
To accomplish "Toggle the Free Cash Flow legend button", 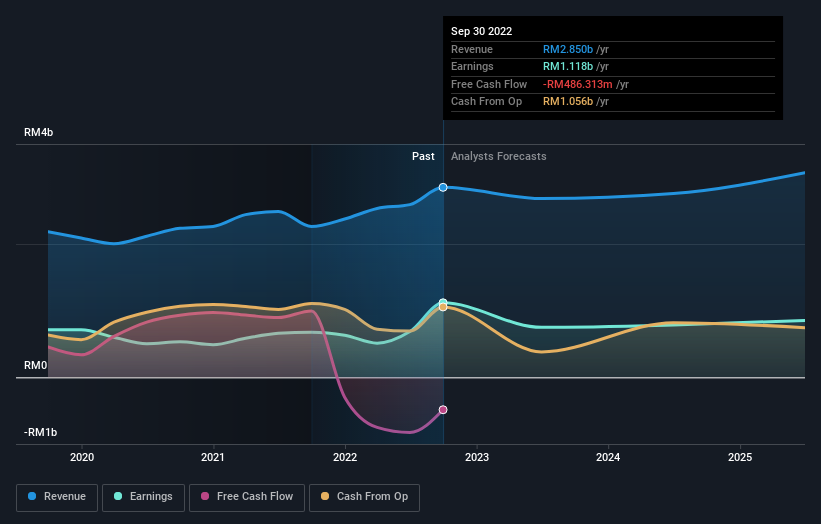I will tap(247, 497).
